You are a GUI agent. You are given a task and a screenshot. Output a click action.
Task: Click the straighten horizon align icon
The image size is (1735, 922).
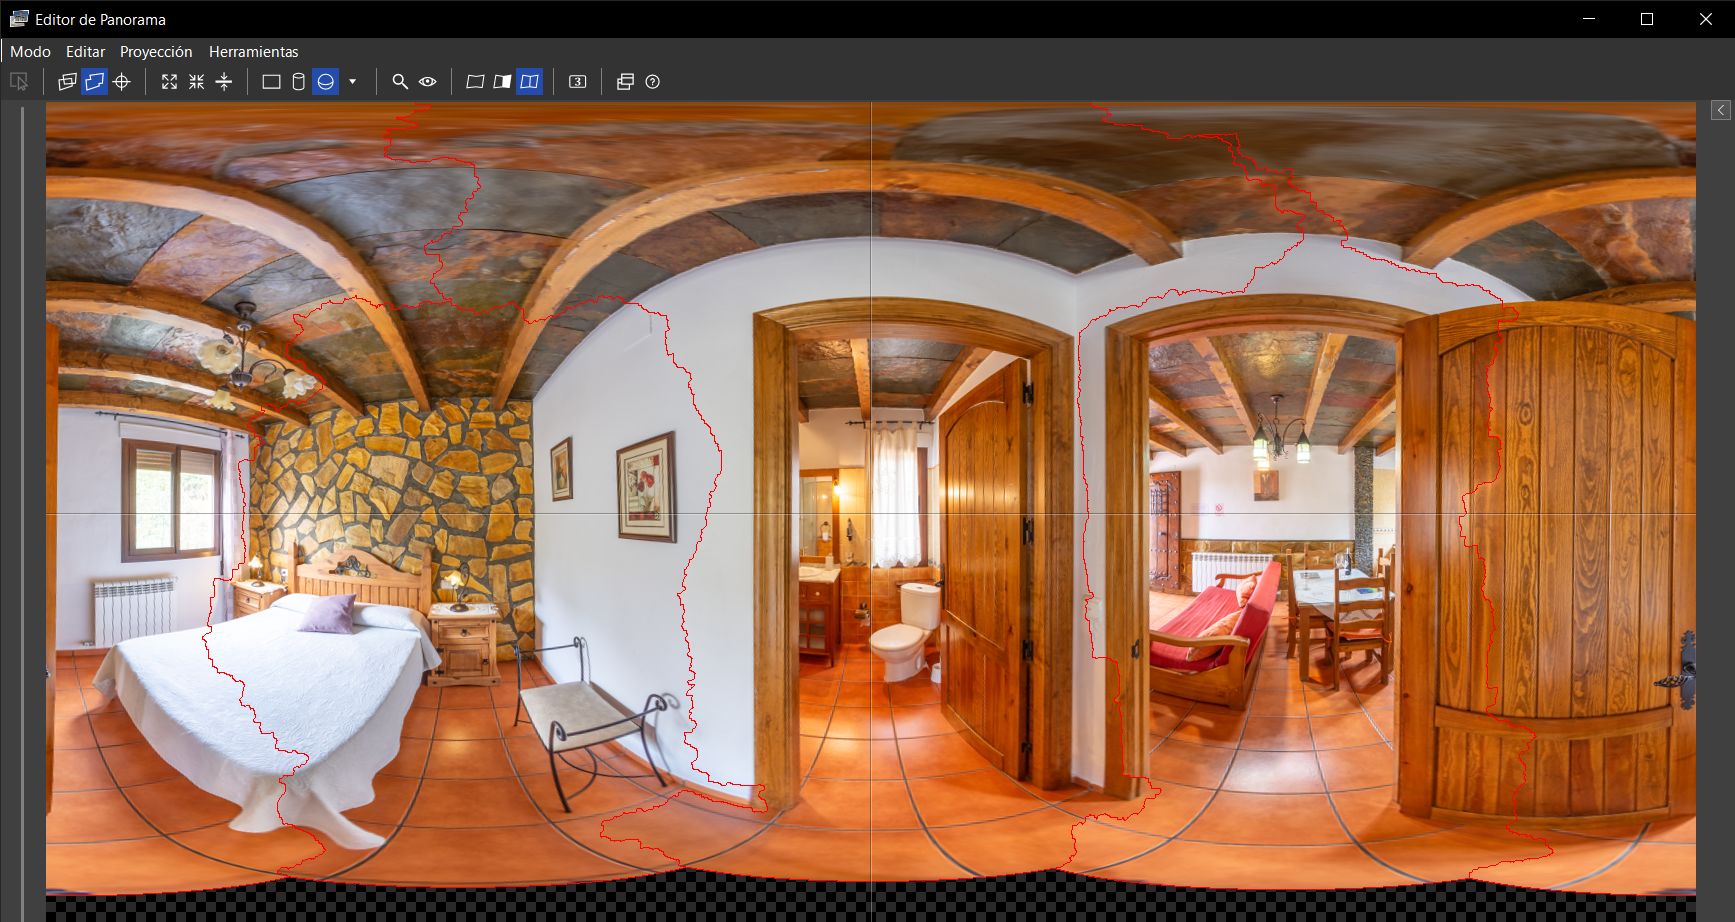click(x=224, y=82)
